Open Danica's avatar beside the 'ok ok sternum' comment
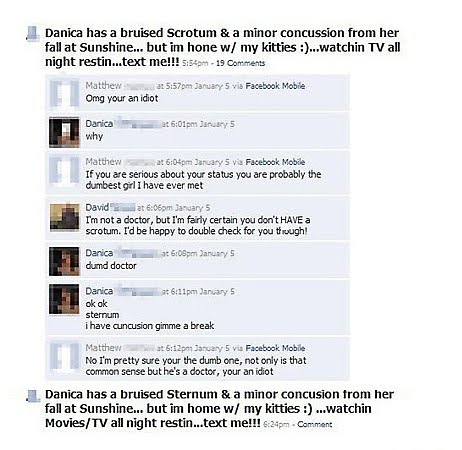Viewport: 462px width, 450px height. pos(64,299)
